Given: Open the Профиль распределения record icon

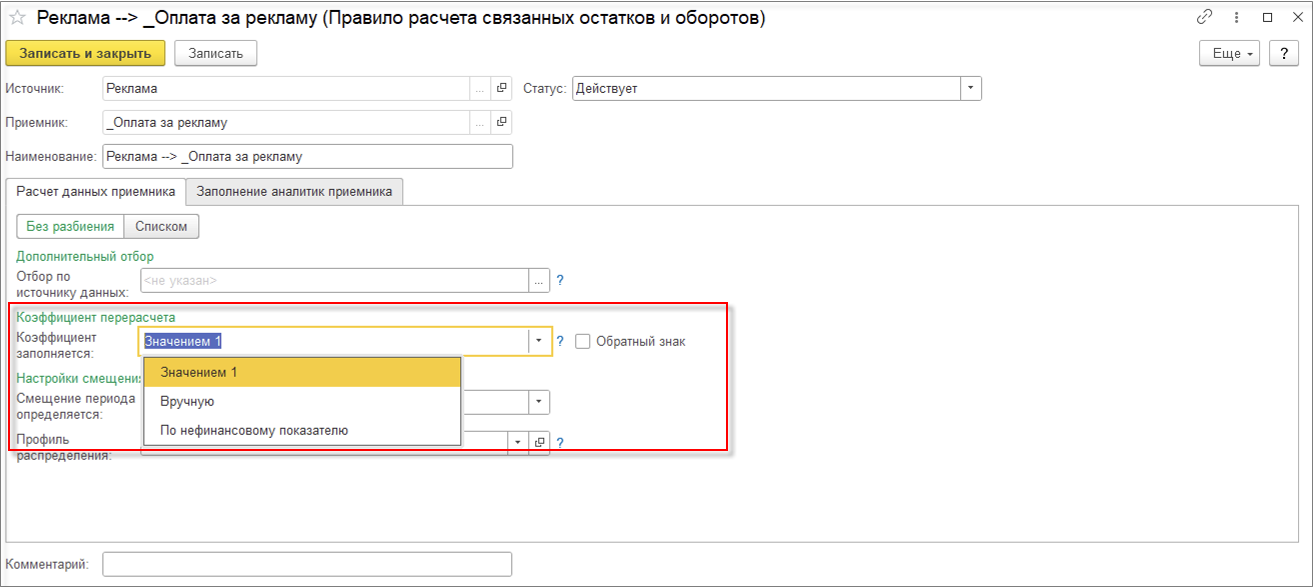Looking at the screenshot, I should 540,442.
